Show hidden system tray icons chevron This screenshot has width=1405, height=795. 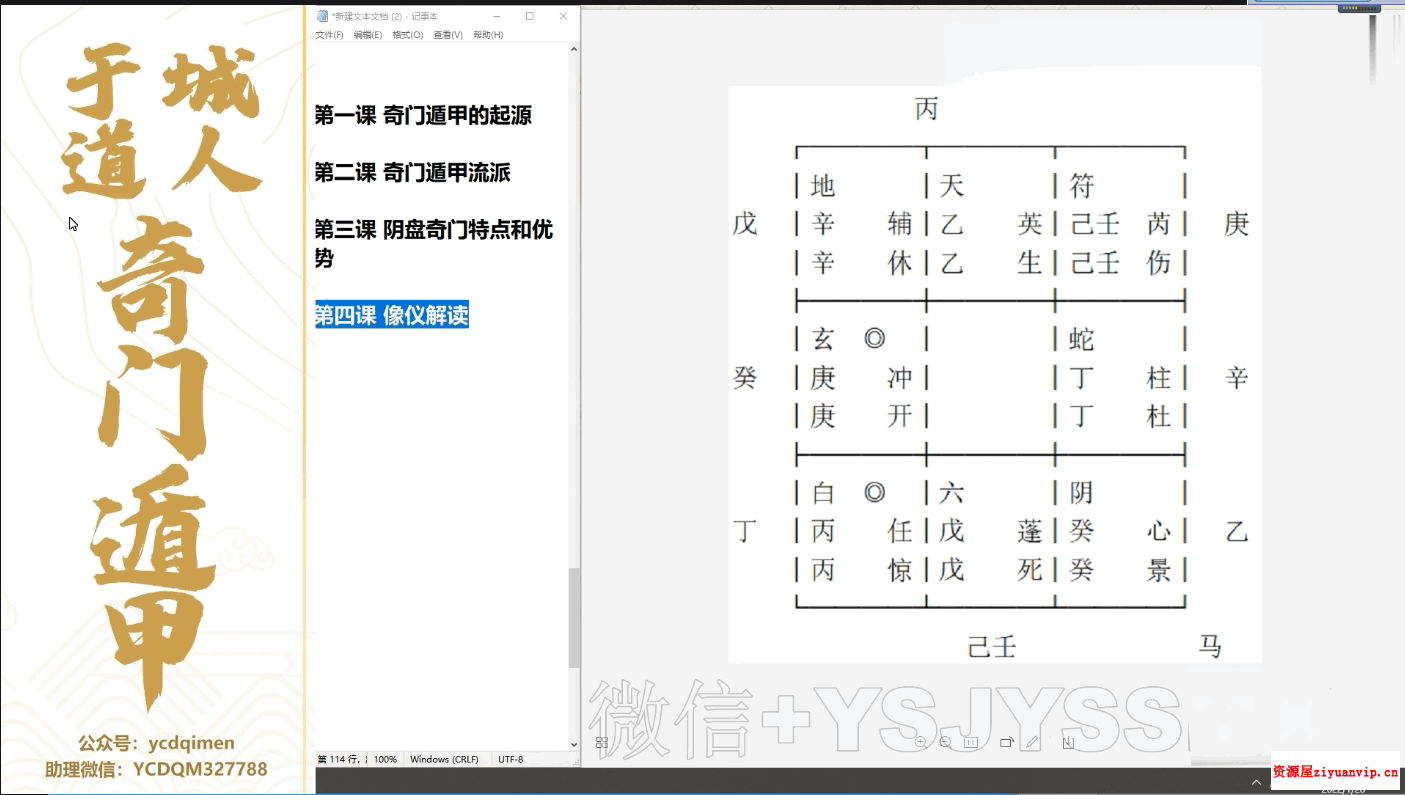click(x=1257, y=782)
